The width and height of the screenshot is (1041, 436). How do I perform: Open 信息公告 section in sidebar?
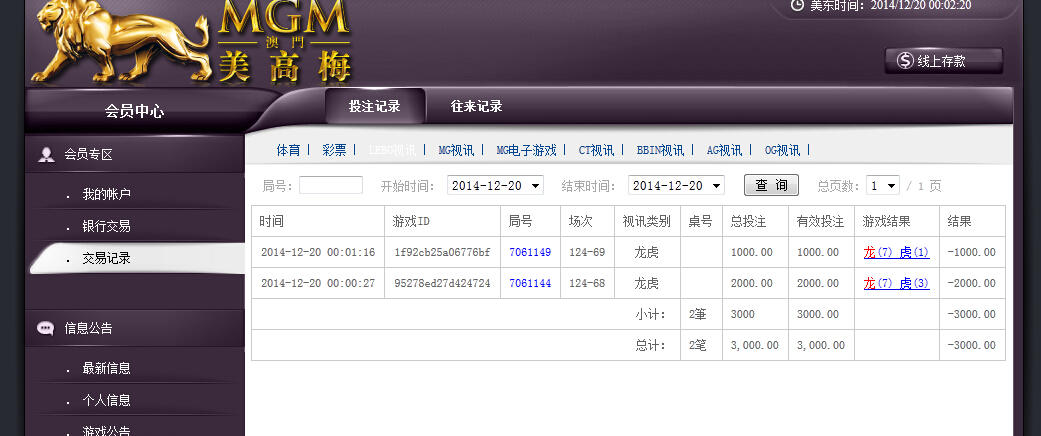coord(135,328)
